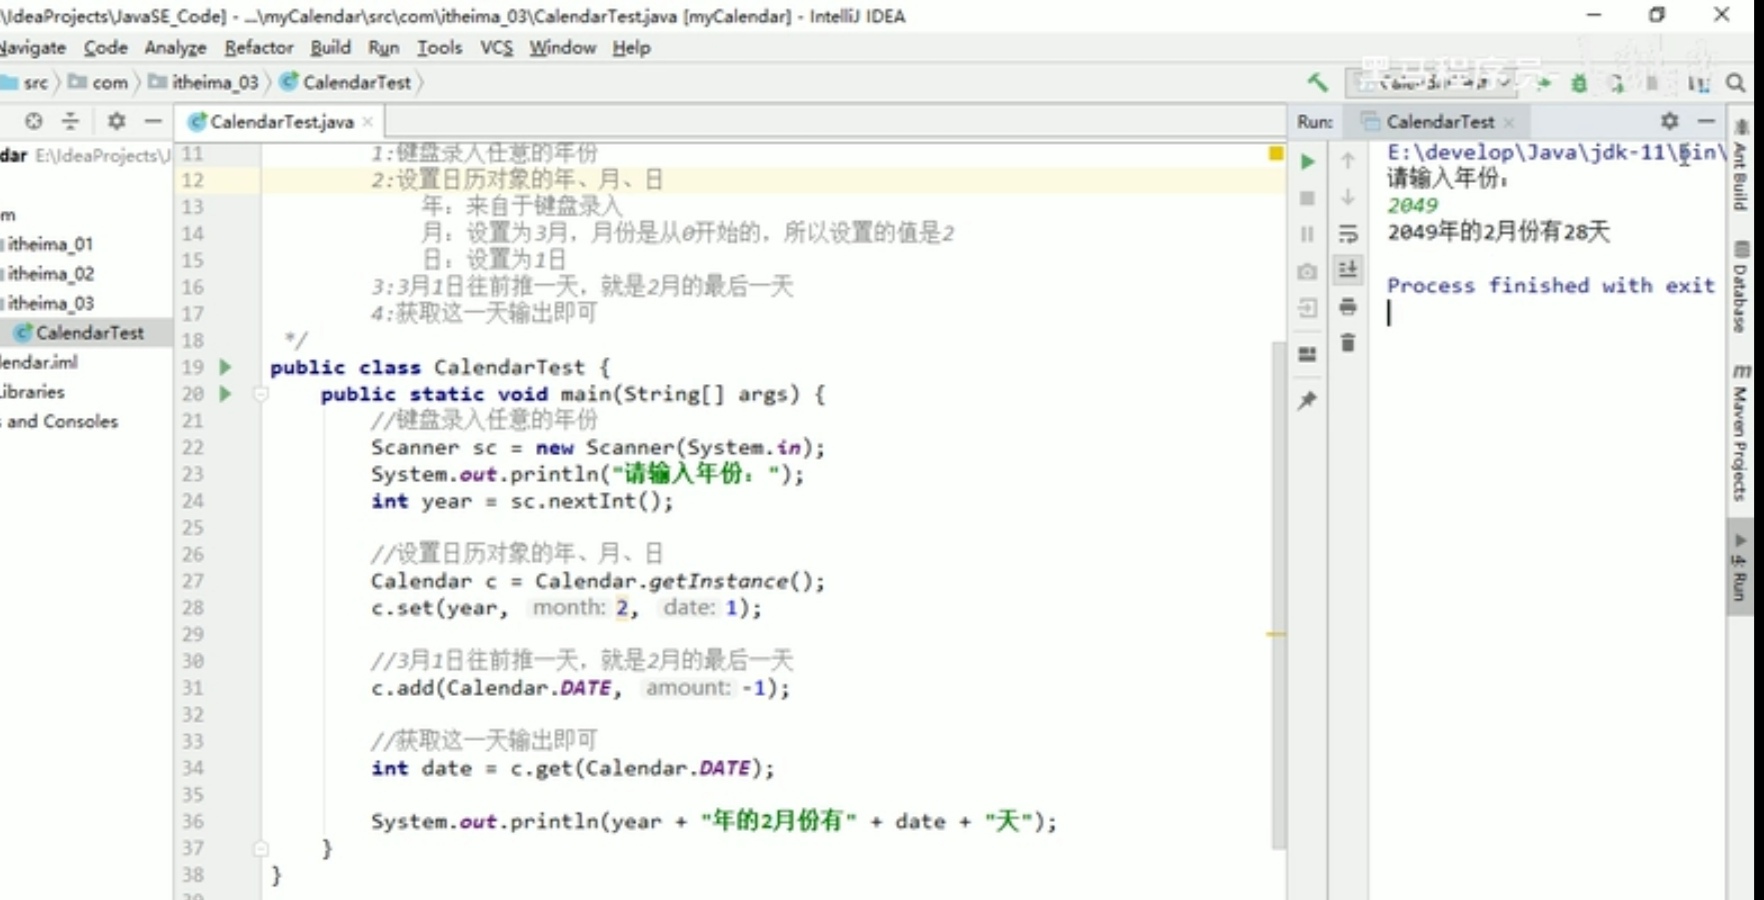The height and width of the screenshot is (900, 1764).
Task: Click the Pause output icon
Action: 1307,234
